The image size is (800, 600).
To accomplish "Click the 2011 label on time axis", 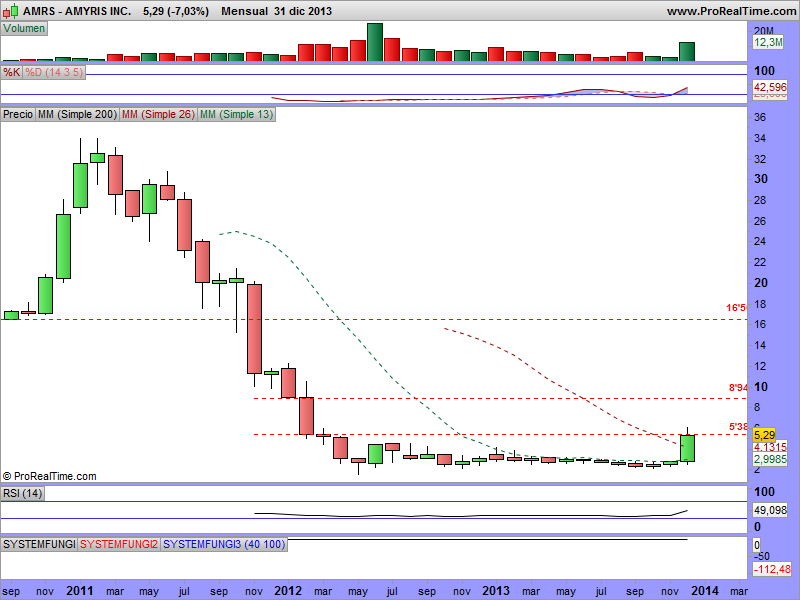I will [80, 591].
